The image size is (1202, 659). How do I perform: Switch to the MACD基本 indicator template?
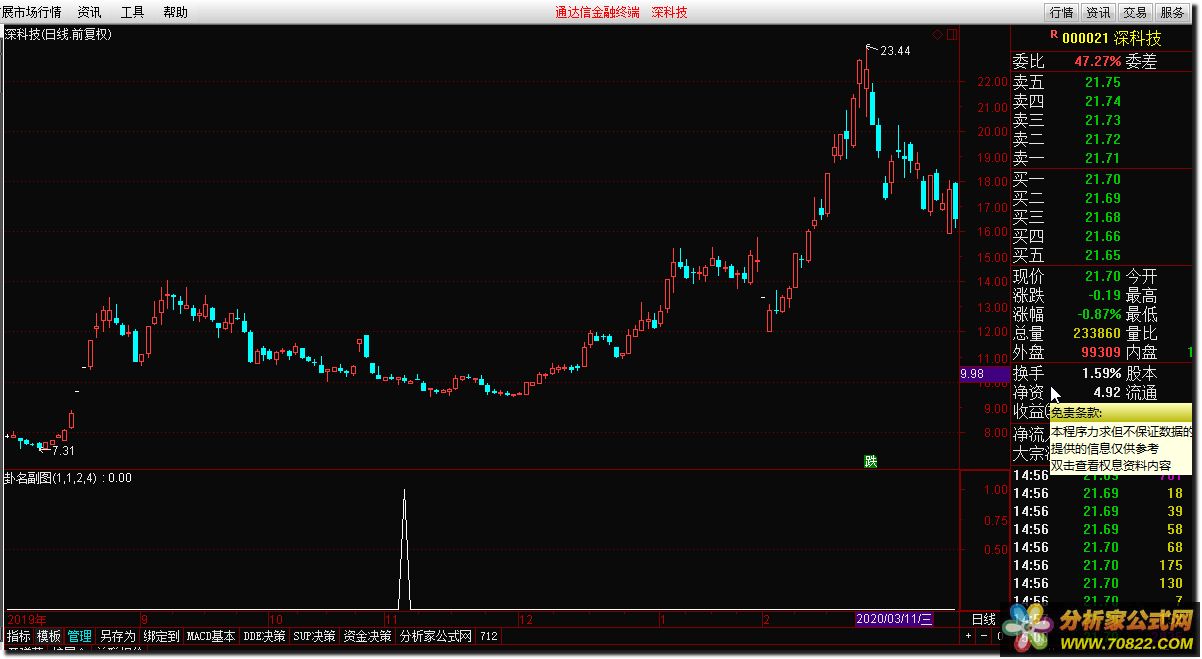(211, 636)
